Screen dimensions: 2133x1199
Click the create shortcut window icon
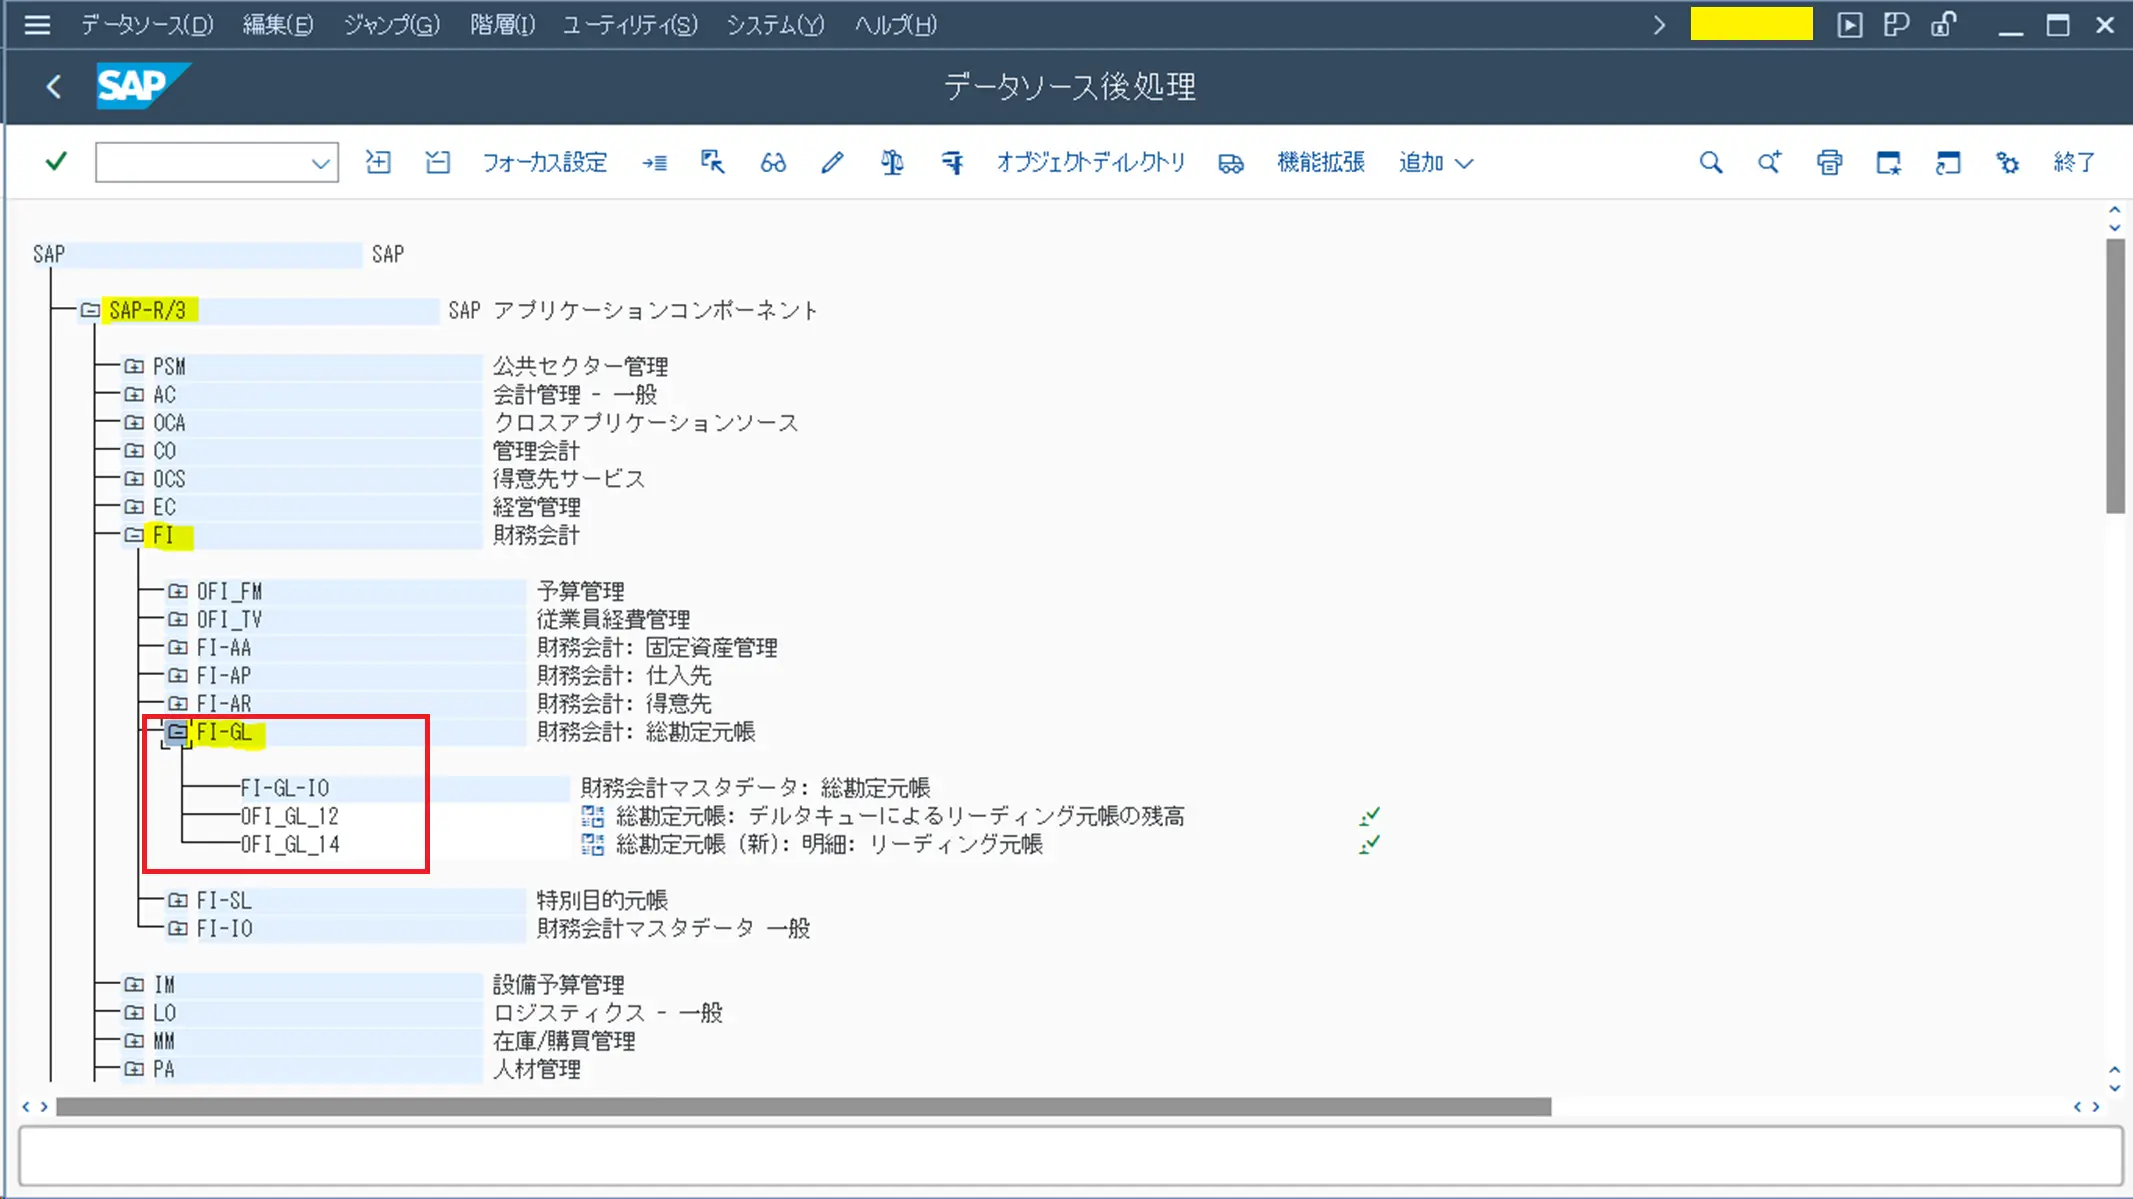1948,162
